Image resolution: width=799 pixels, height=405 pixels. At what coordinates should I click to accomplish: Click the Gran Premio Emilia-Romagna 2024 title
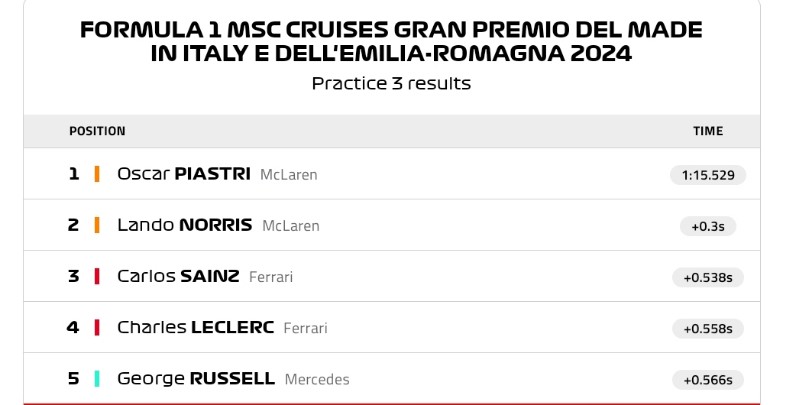point(391,41)
